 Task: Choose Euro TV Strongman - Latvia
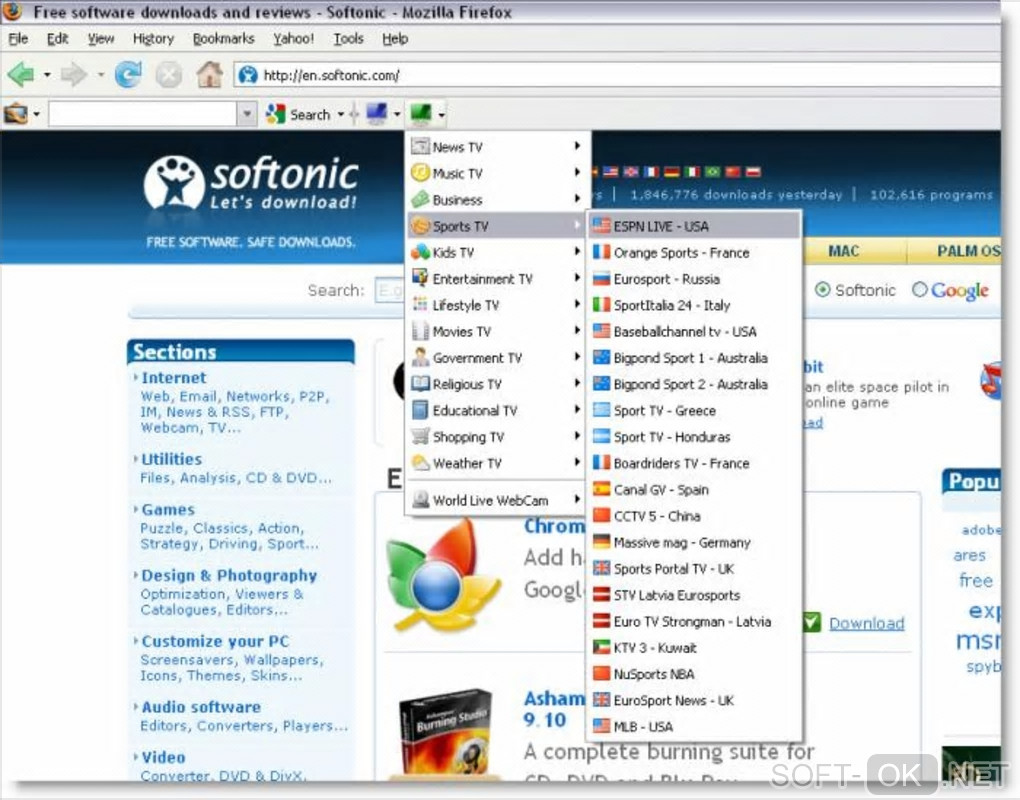[x=694, y=621]
